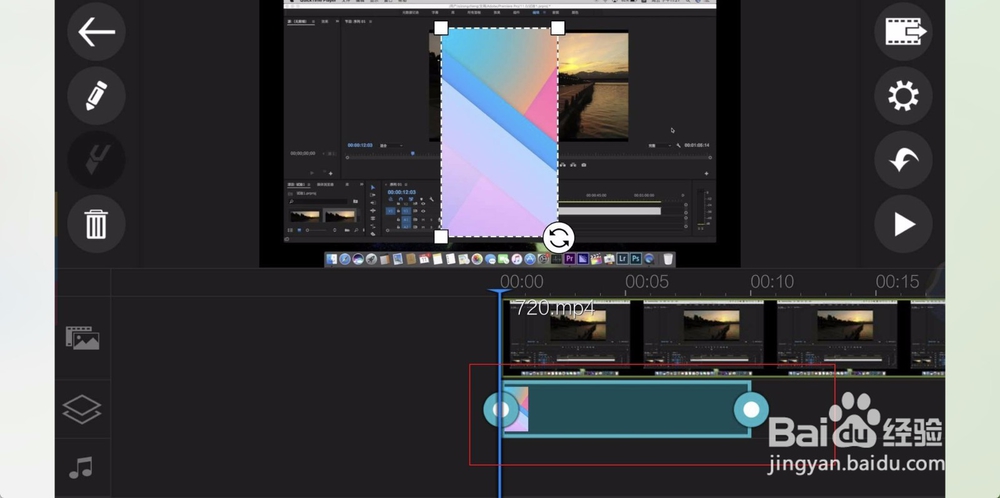Click the Finder icon in the previewed dock
This screenshot has height=498, width=1000.
coord(332,259)
